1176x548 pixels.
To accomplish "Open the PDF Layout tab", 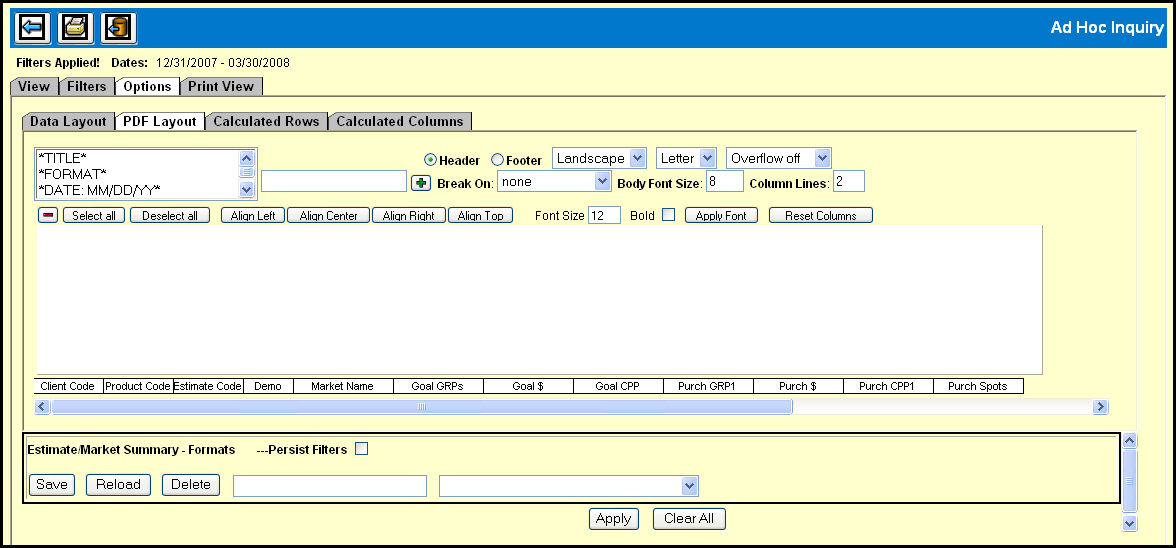I will (160, 121).
